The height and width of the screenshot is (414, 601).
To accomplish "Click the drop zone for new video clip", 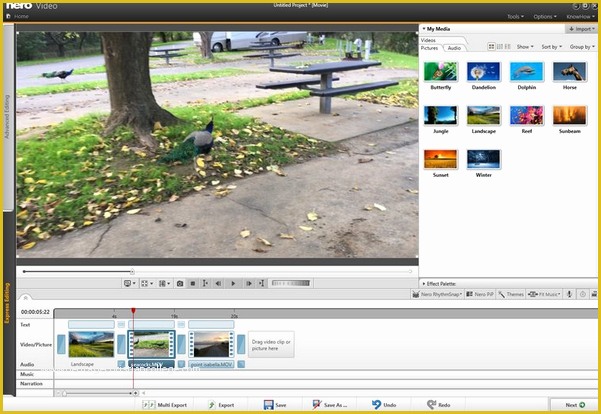I will click(x=271, y=345).
